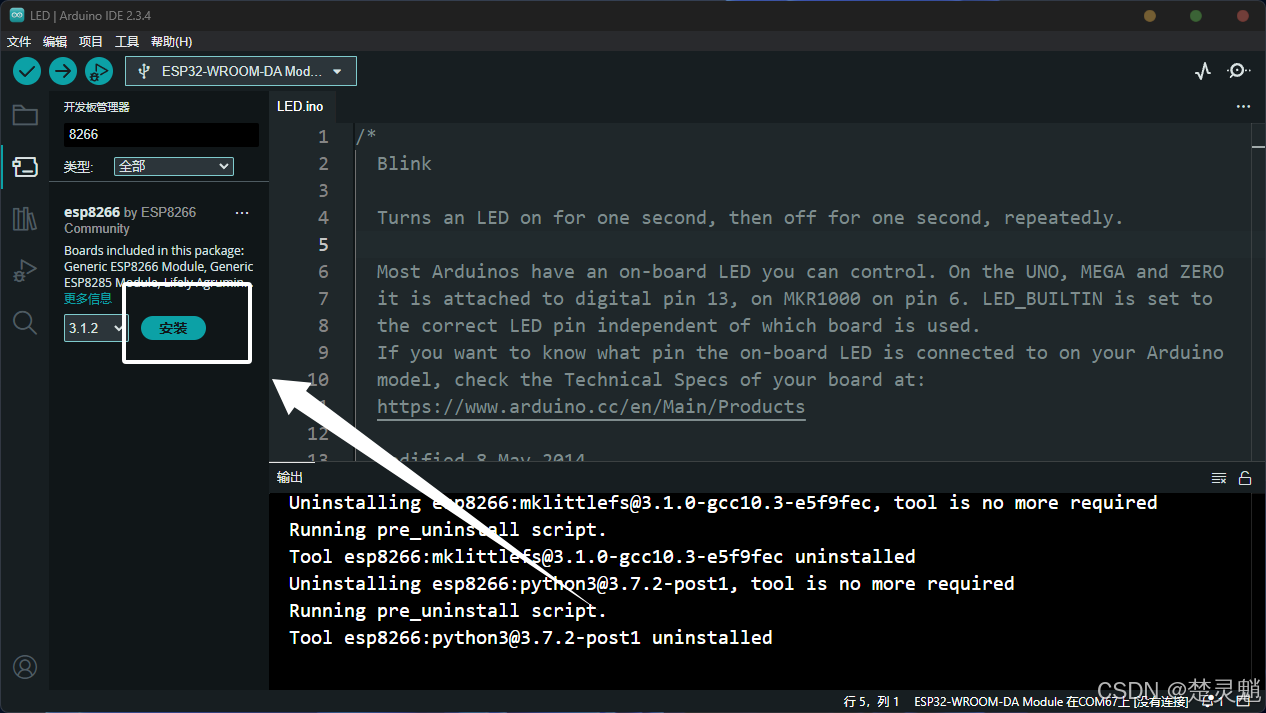The height and width of the screenshot is (713, 1266).
Task: Open the 工具 menu
Action: click(127, 42)
